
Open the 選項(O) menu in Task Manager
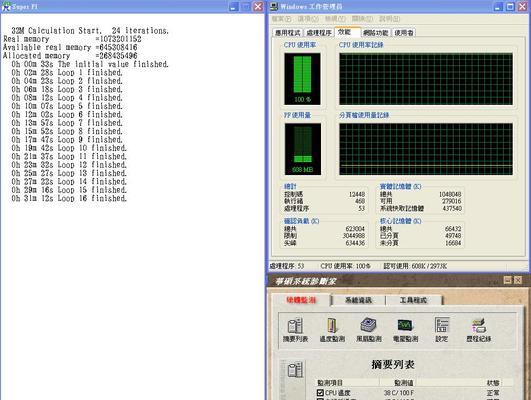(x=308, y=19)
